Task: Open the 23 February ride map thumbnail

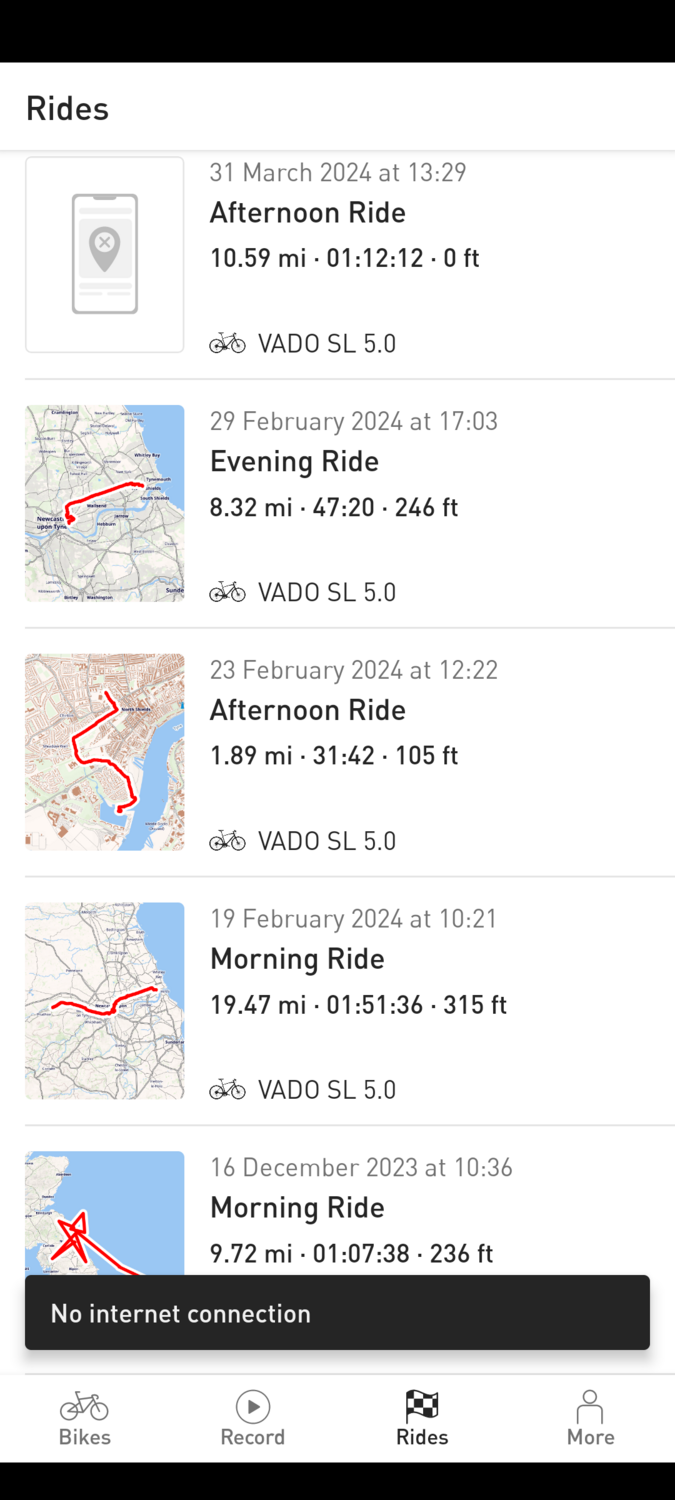Action: 105,752
